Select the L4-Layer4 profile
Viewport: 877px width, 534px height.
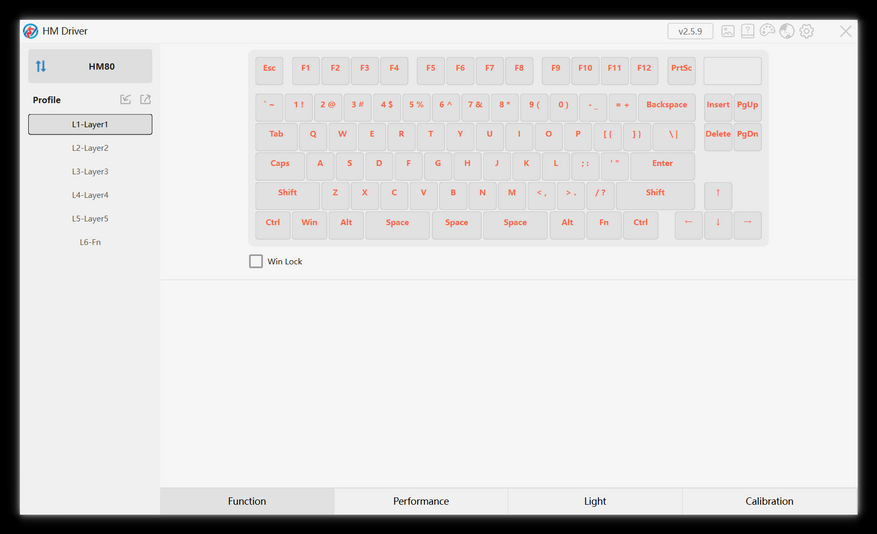(x=90, y=195)
